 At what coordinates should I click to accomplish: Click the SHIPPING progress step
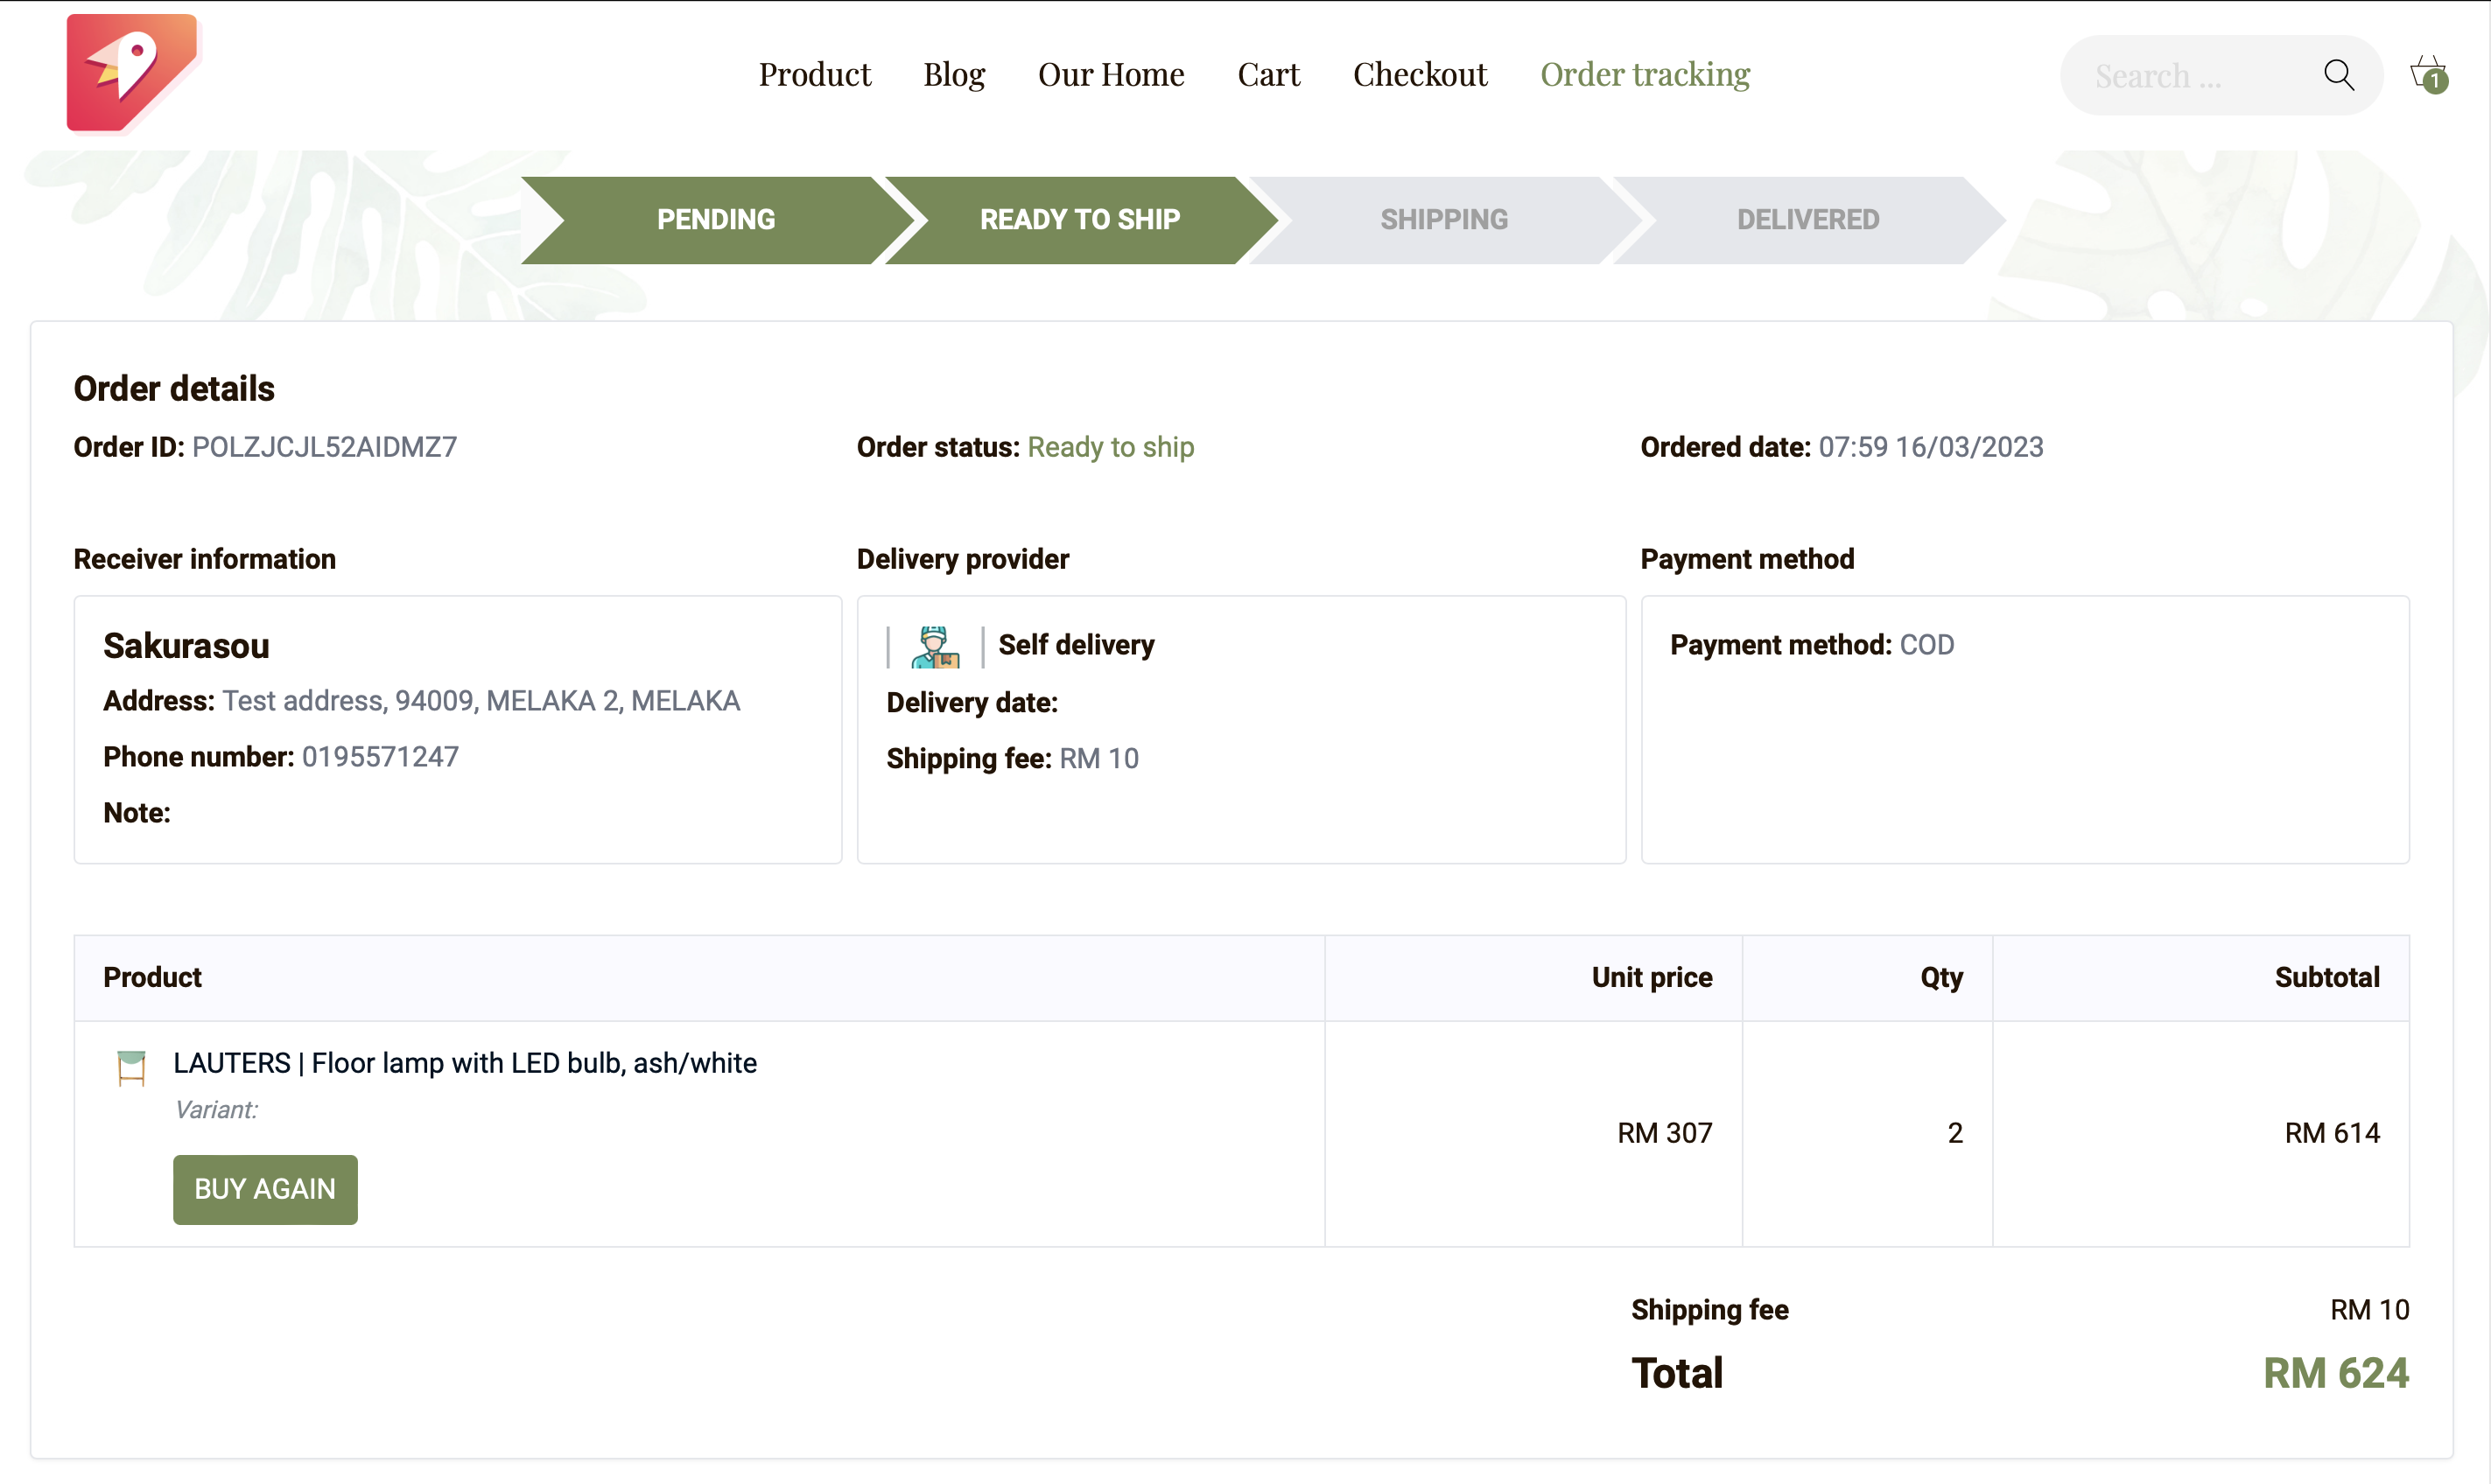pyautogui.click(x=1443, y=220)
